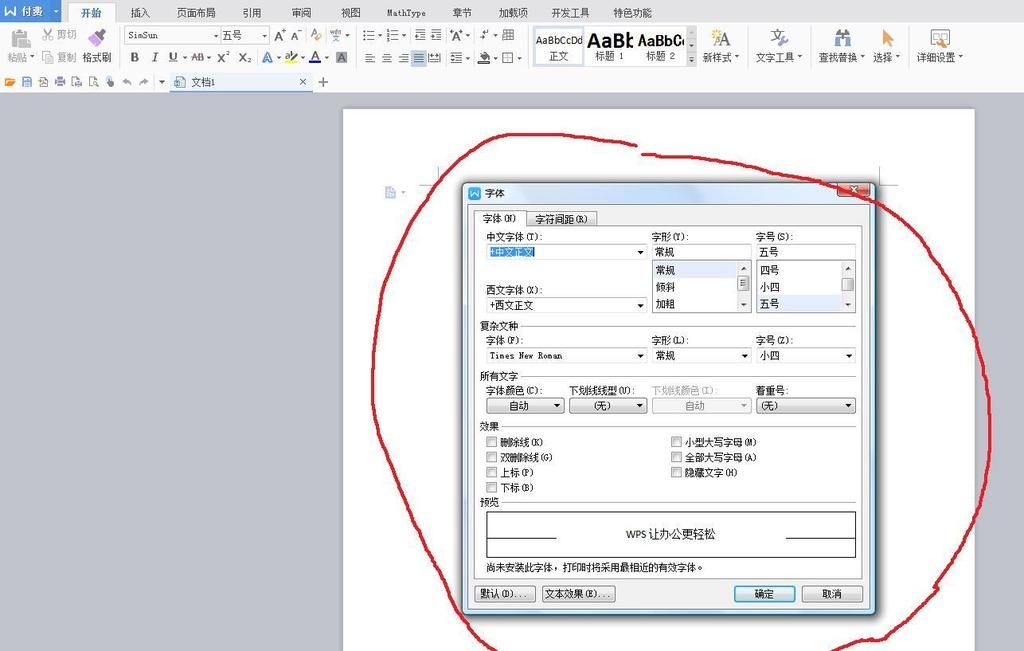The height and width of the screenshot is (651, 1024).
Task: Apply underline (U) formatting
Action: pyautogui.click(x=172, y=57)
